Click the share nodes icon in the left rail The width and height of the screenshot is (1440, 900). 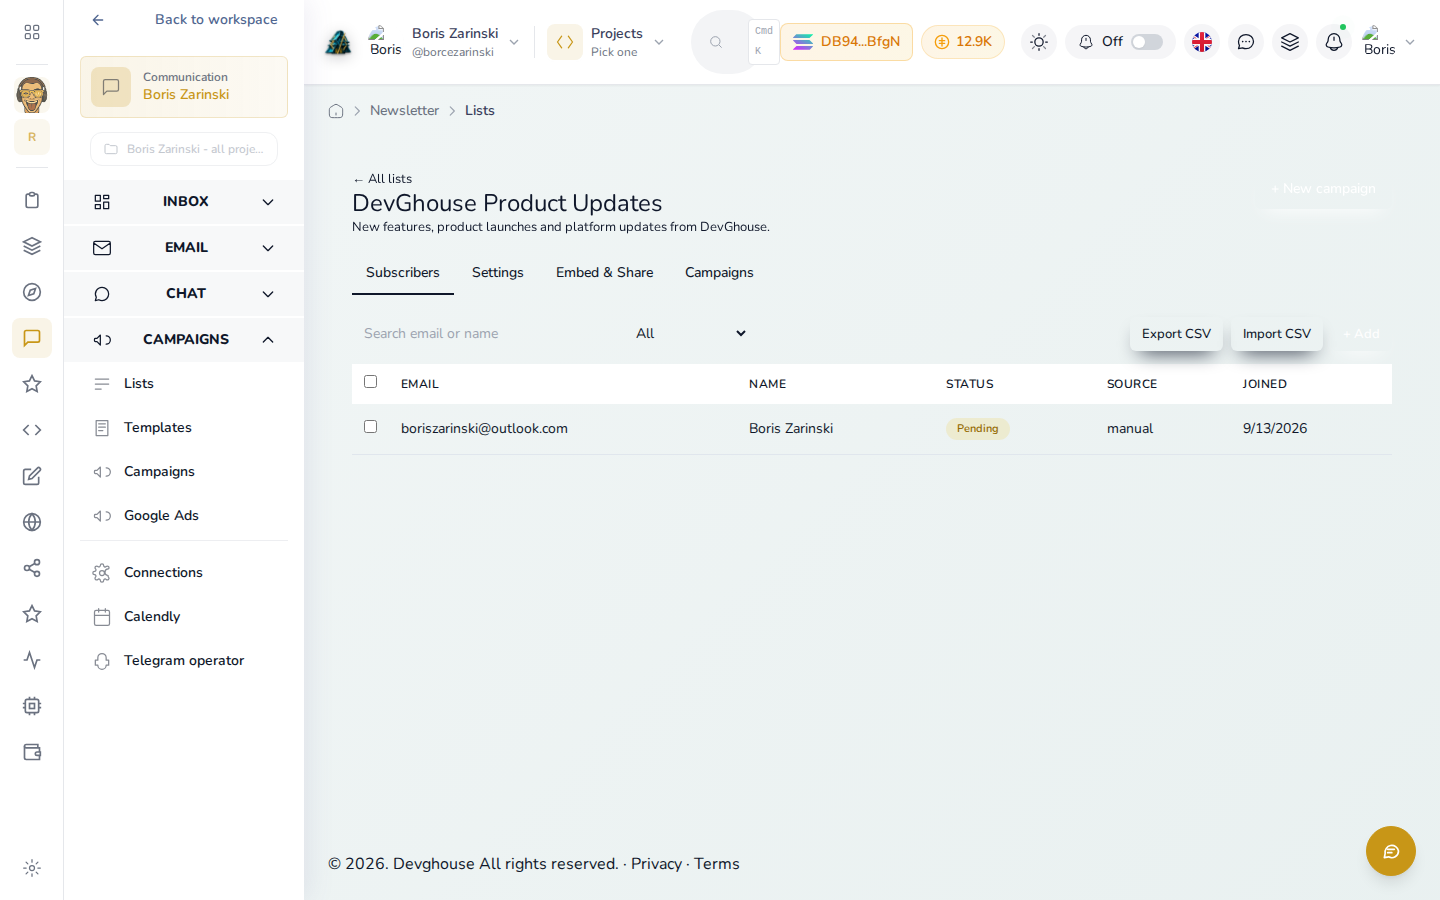32,568
